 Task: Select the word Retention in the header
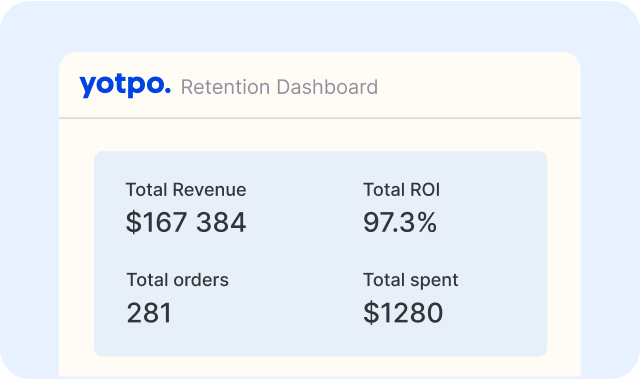(225, 87)
